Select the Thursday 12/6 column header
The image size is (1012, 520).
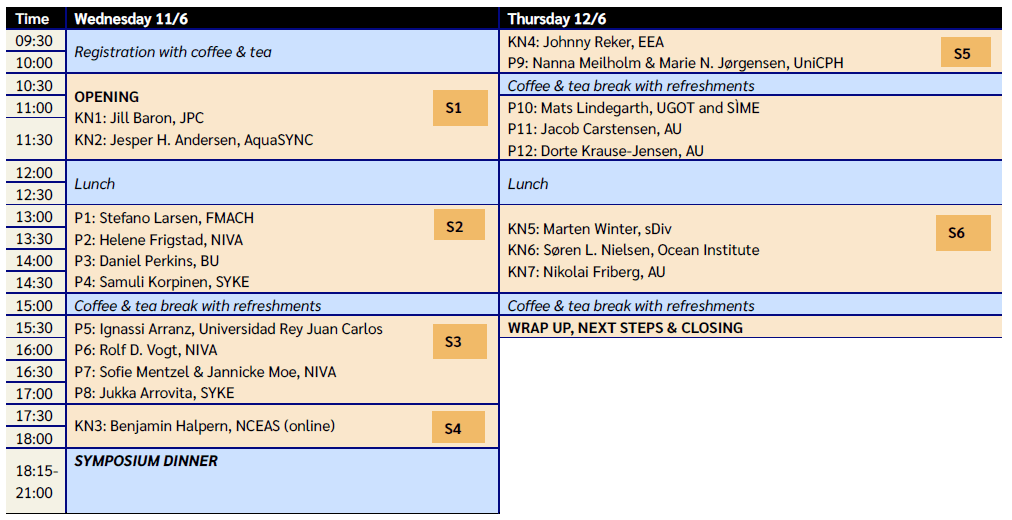point(557,18)
